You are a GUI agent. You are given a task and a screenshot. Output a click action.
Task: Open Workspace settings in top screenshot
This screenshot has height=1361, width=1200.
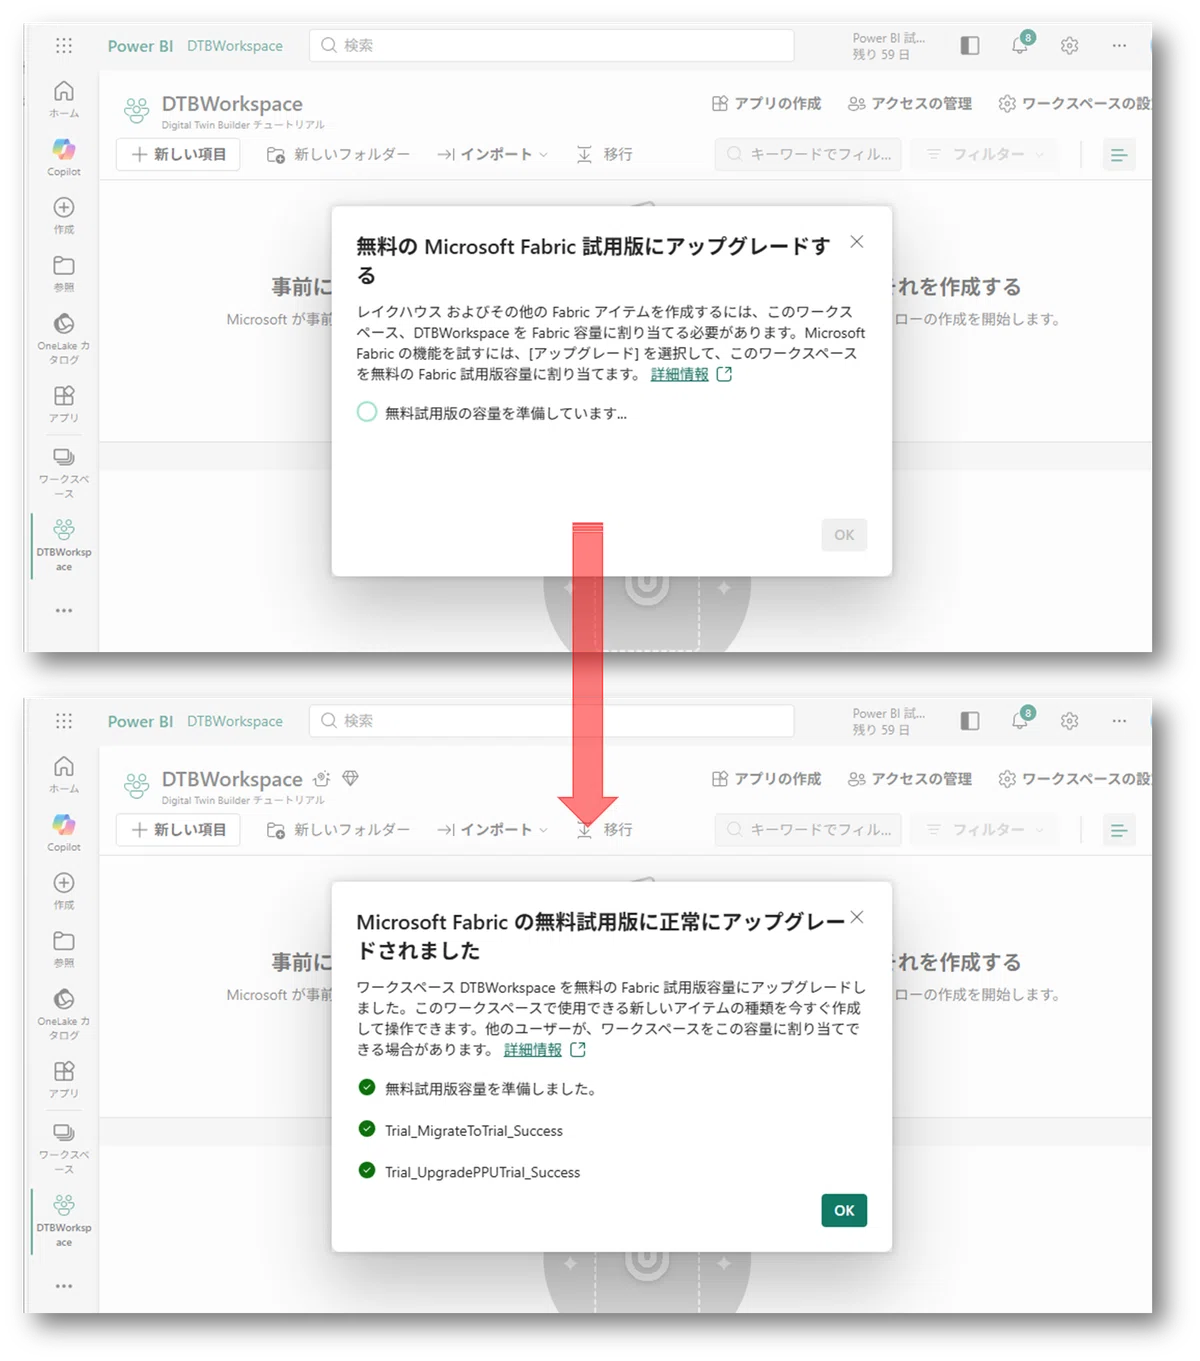[x=1075, y=104]
